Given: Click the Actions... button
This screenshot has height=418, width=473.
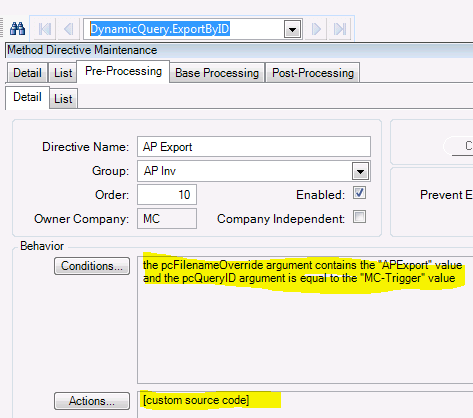Looking at the screenshot, I should click(92, 401).
